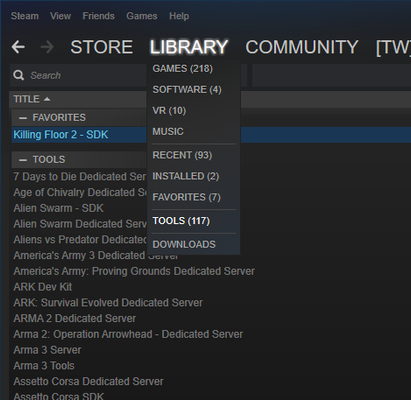Screen dimensions: 411x400
Task: Click the back navigation arrow
Action: click(x=18, y=47)
